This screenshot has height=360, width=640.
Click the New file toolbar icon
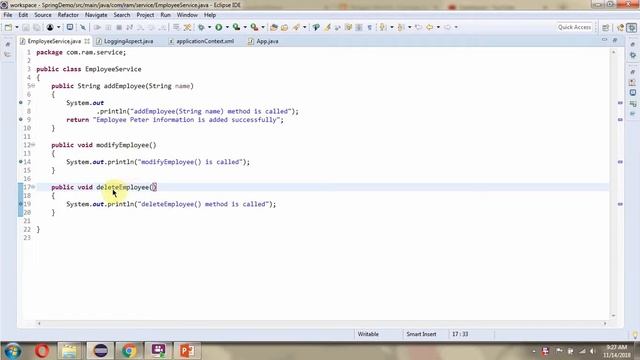point(8,27)
